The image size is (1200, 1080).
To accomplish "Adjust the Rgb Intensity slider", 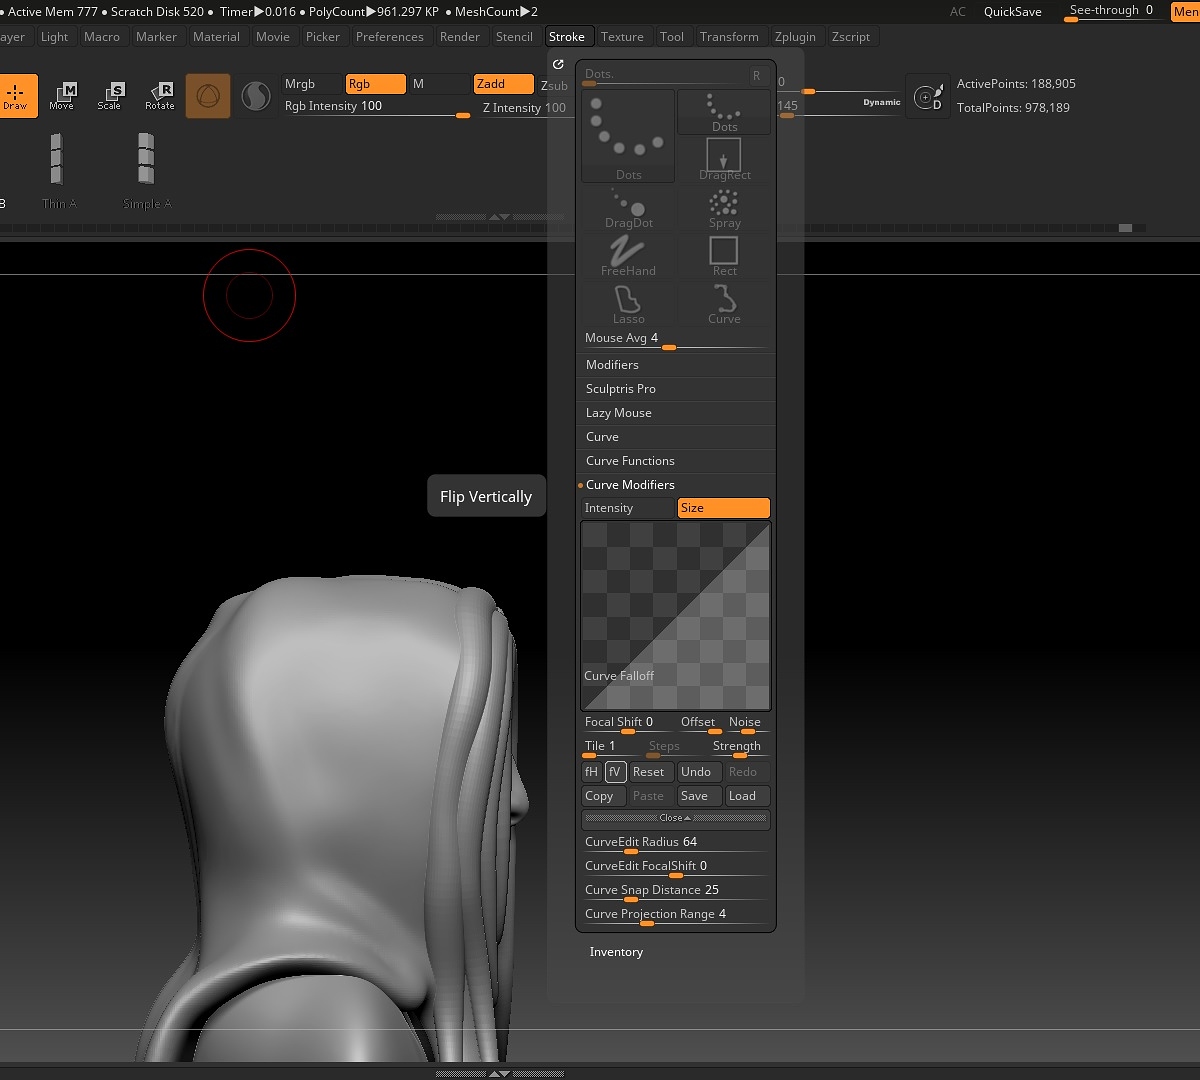I will coord(377,108).
